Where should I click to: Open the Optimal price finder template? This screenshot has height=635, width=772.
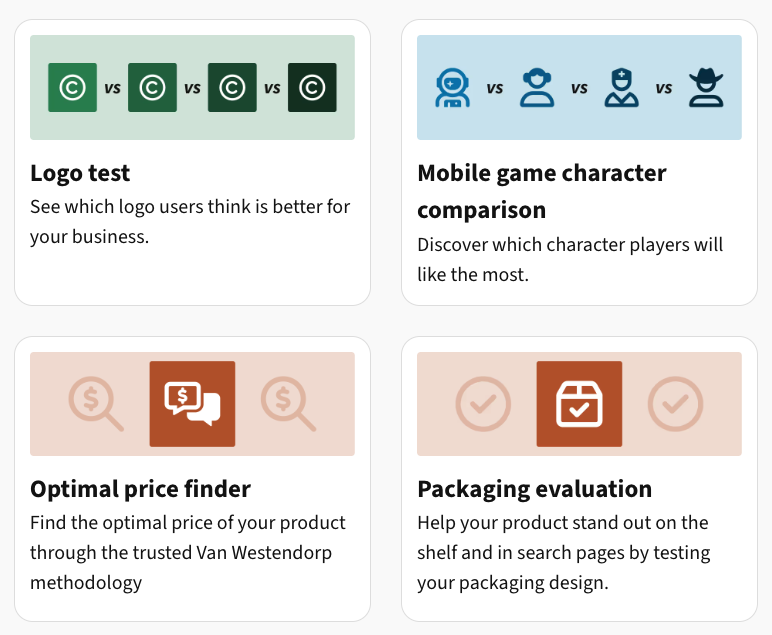click(x=193, y=479)
